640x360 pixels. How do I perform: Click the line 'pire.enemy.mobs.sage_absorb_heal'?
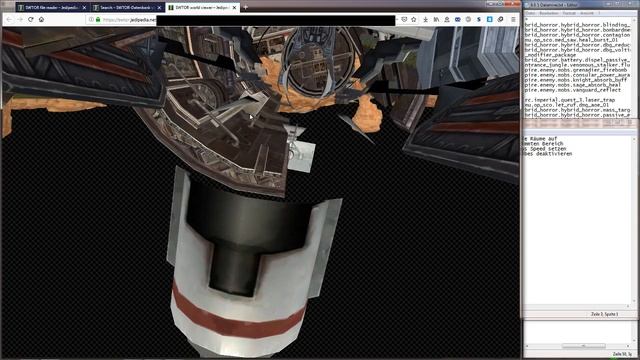(572, 85)
